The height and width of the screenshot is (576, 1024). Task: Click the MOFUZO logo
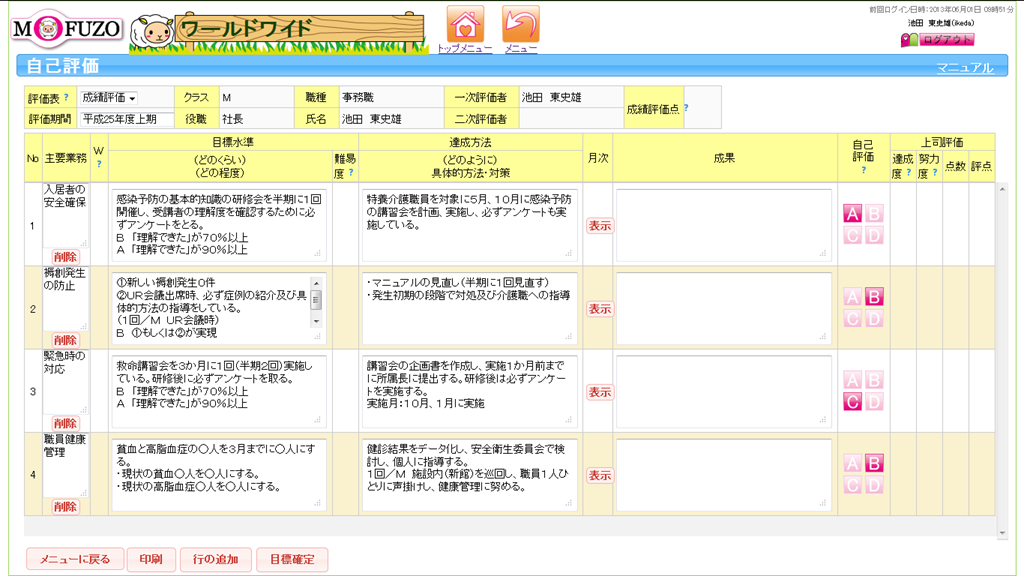pyautogui.click(x=65, y=30)
